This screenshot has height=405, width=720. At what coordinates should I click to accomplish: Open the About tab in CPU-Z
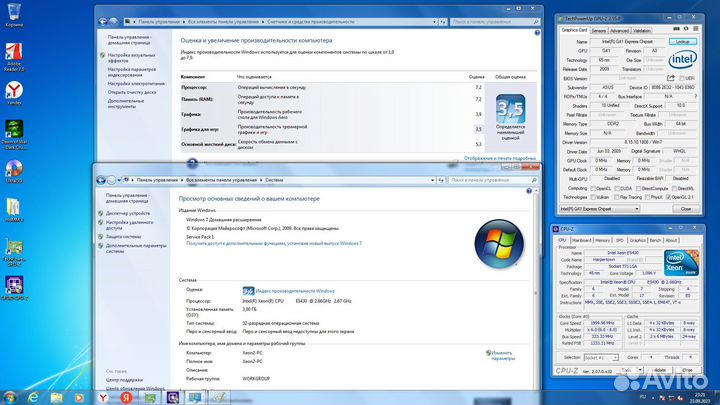pyautogui.click(x=671, y=240)
